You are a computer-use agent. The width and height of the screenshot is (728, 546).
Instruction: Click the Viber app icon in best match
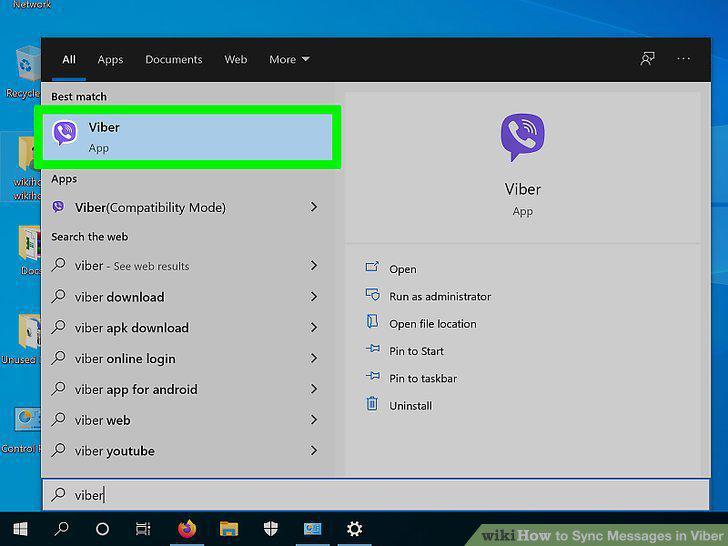(x=65, y=133)
